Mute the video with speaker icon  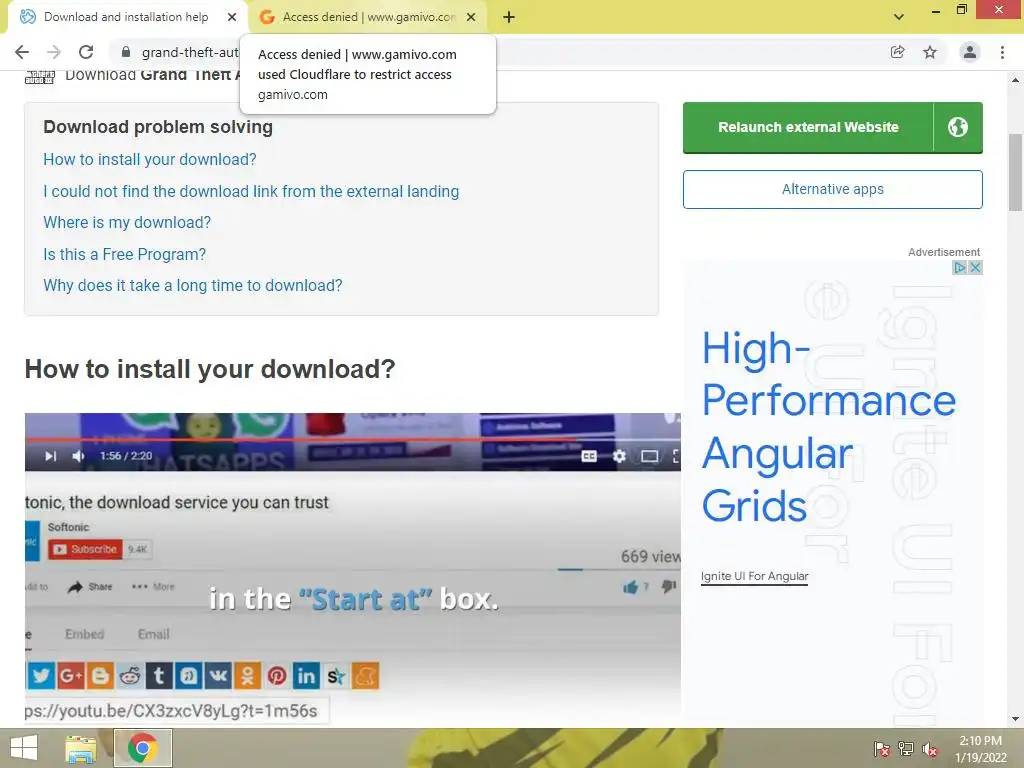(x=78, y=456)
